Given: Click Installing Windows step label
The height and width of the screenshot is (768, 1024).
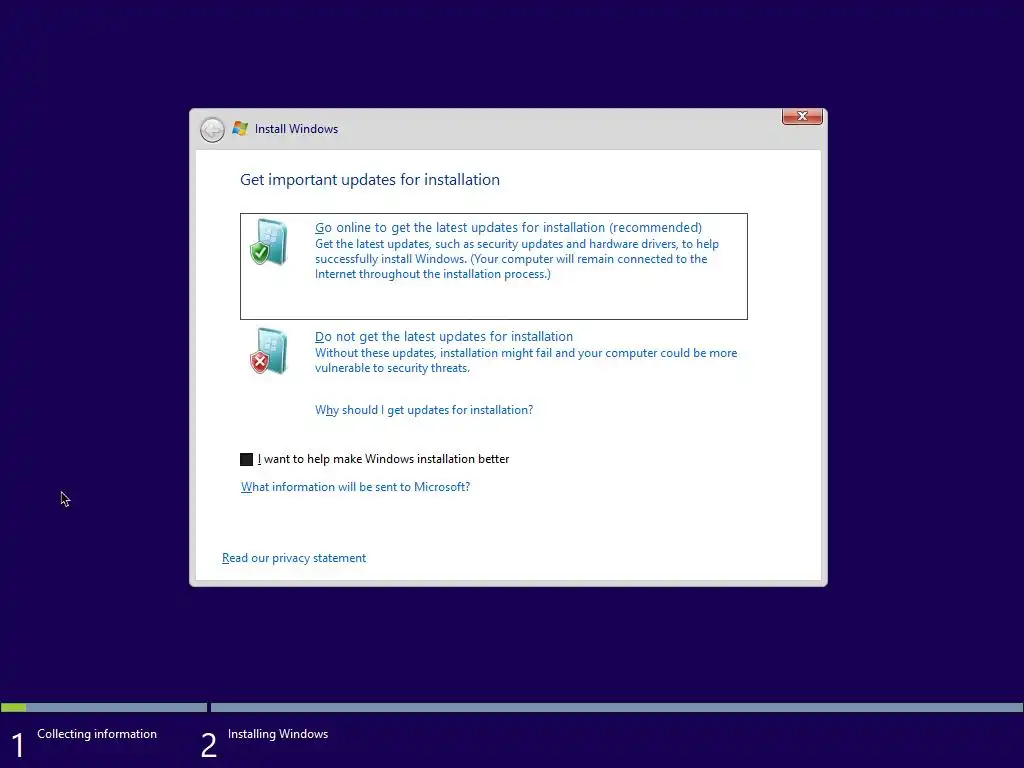Looking at the screenshot, I should 278,734.
